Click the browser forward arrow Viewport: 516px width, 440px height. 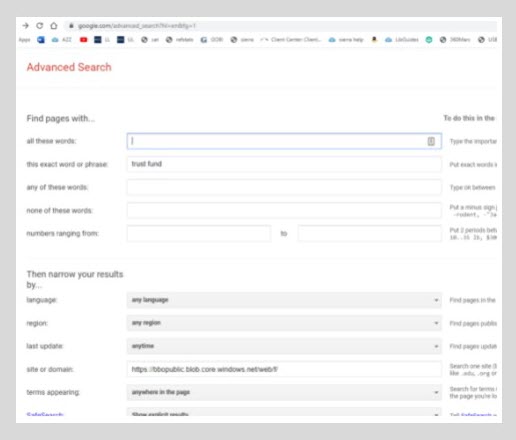pyautogui.click(x=25, y=26)
